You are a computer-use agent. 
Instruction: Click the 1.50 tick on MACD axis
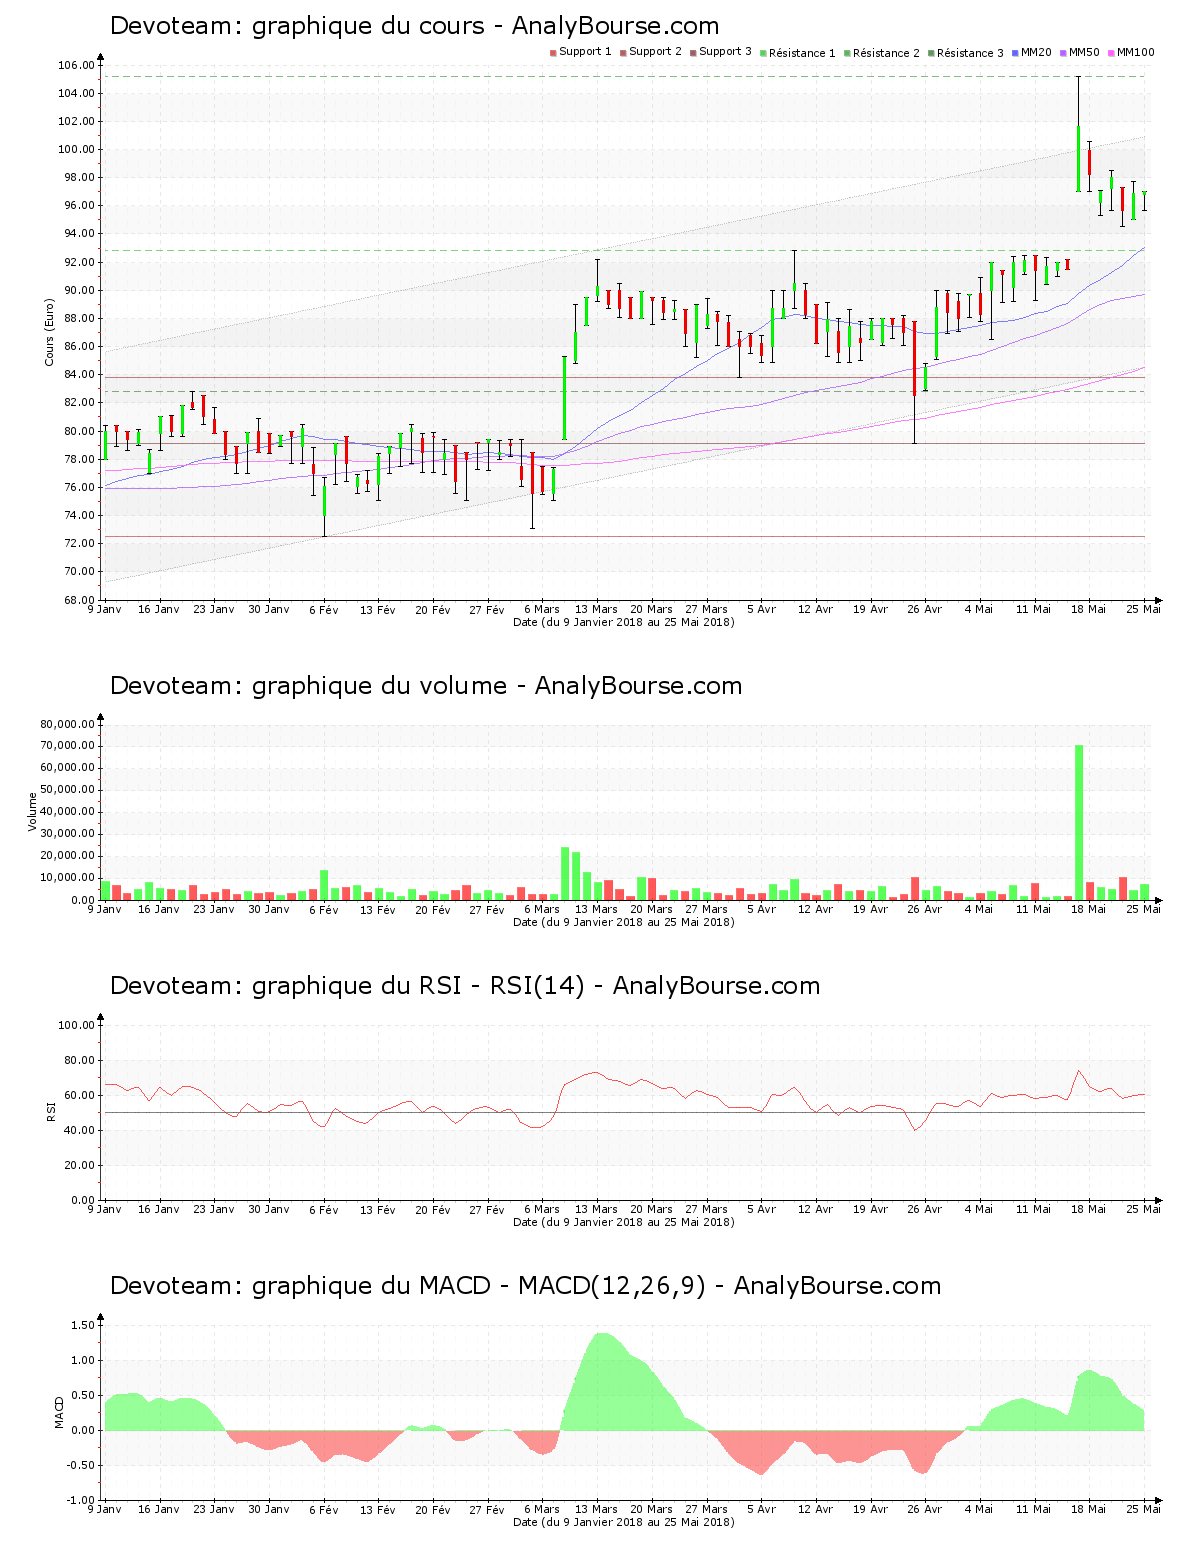[83, 1325]
